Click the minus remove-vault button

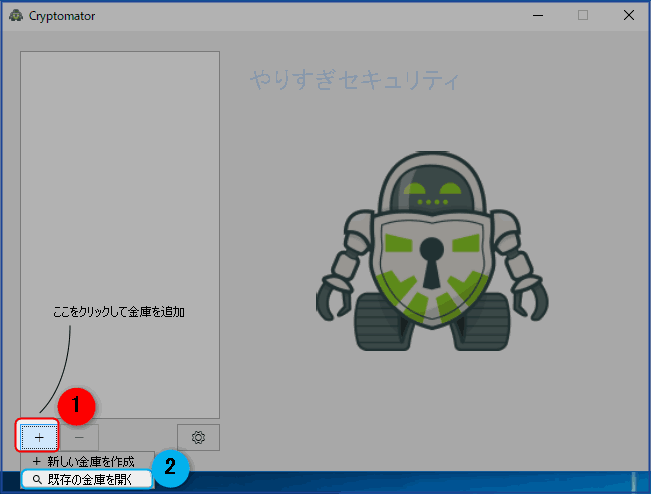pyautogui.click(x=79, y=437)
